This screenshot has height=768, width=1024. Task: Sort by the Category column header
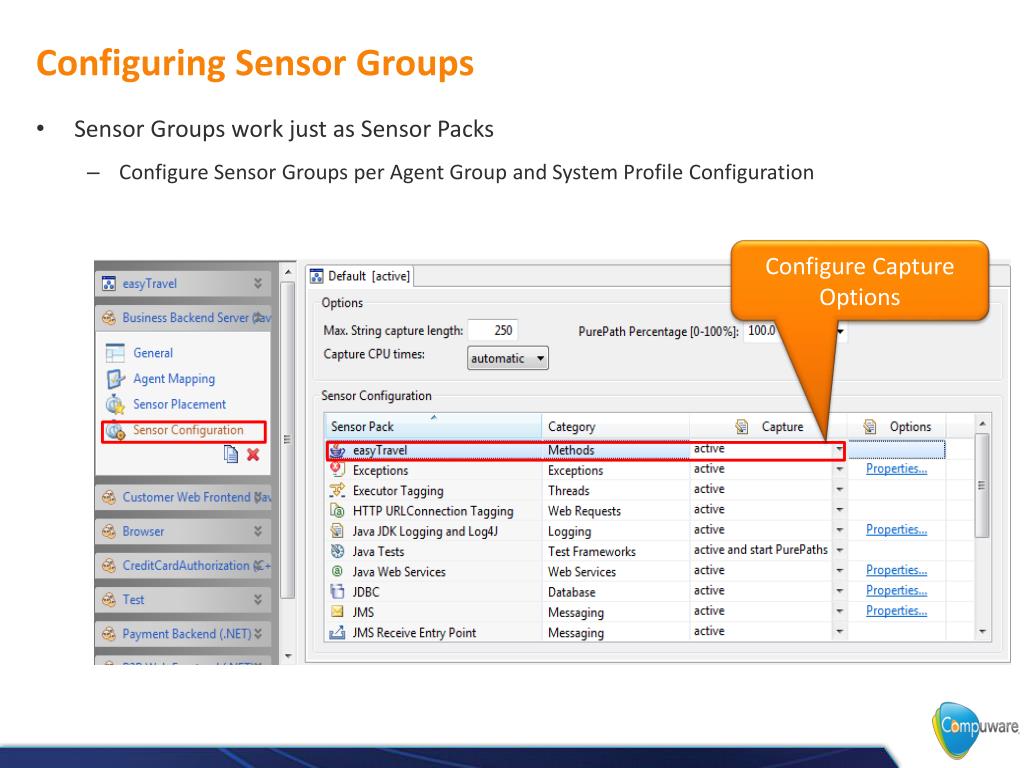point(615,426)
